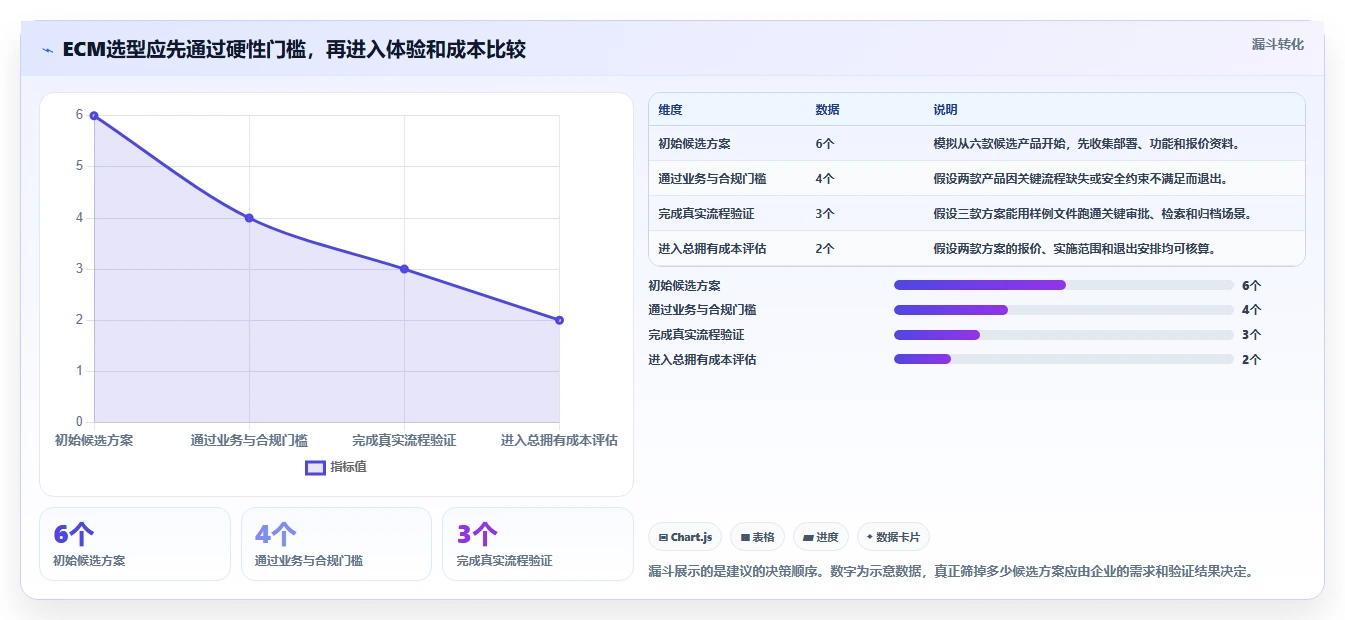This screenshot has width=1345, height=620.
Task: Click the progress bar for 初始候选方案
Action: tap(1063, 285)
